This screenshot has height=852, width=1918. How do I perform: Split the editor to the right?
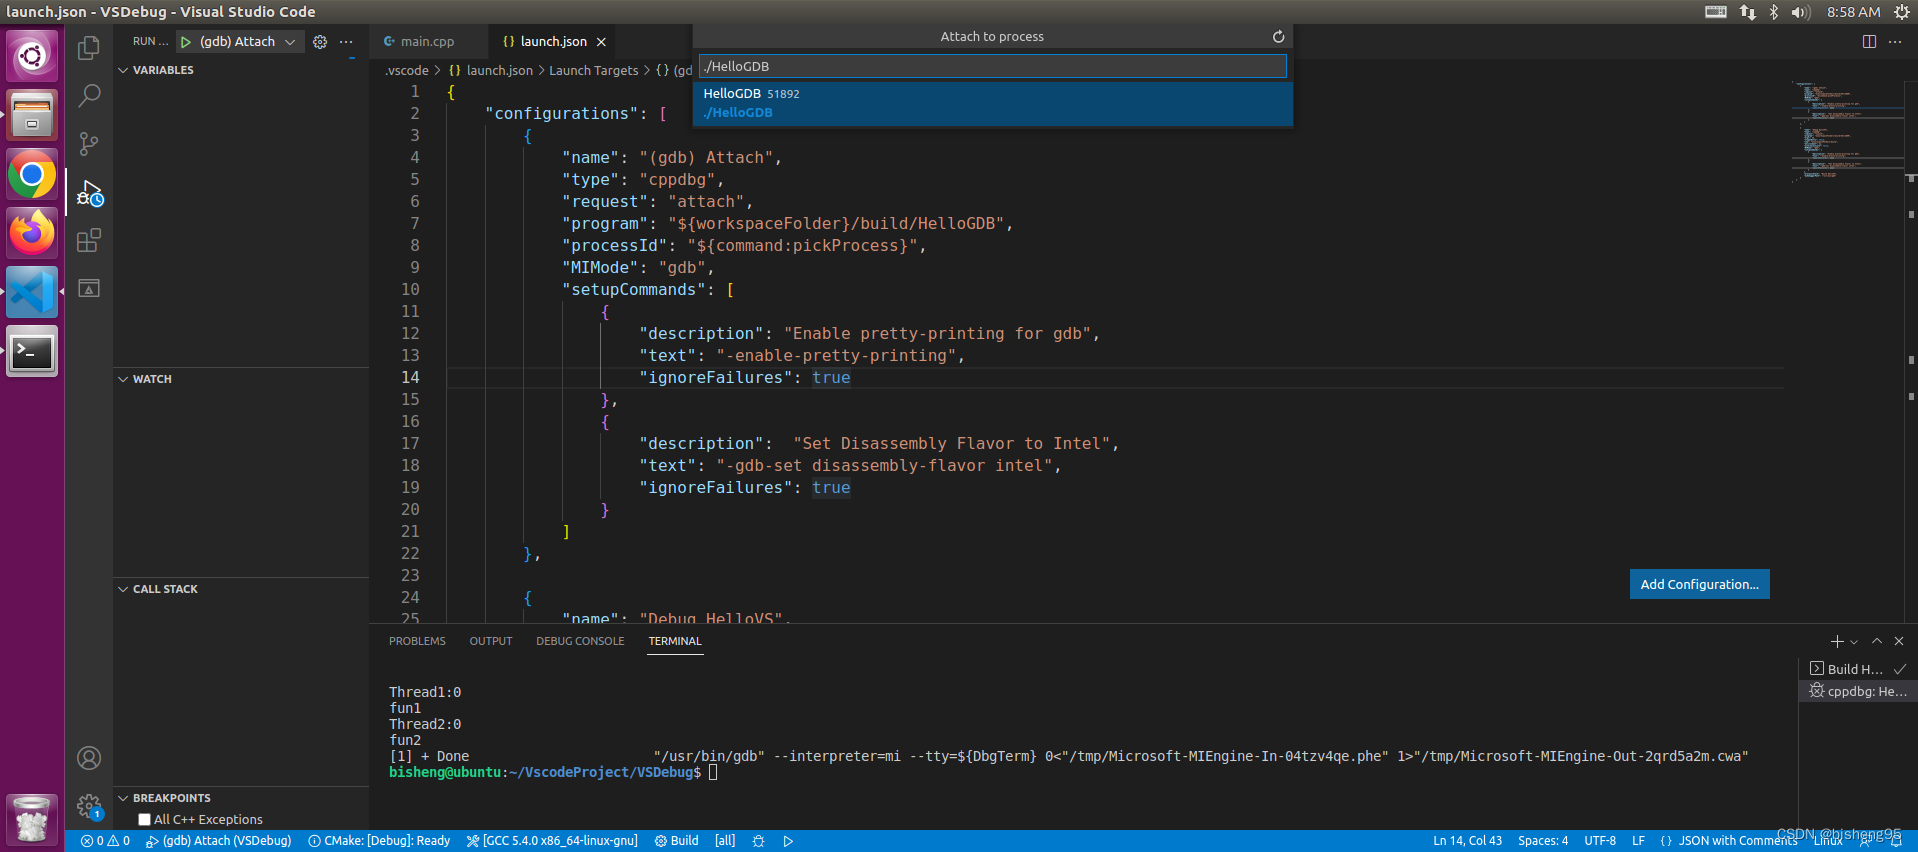[1869, 42]
